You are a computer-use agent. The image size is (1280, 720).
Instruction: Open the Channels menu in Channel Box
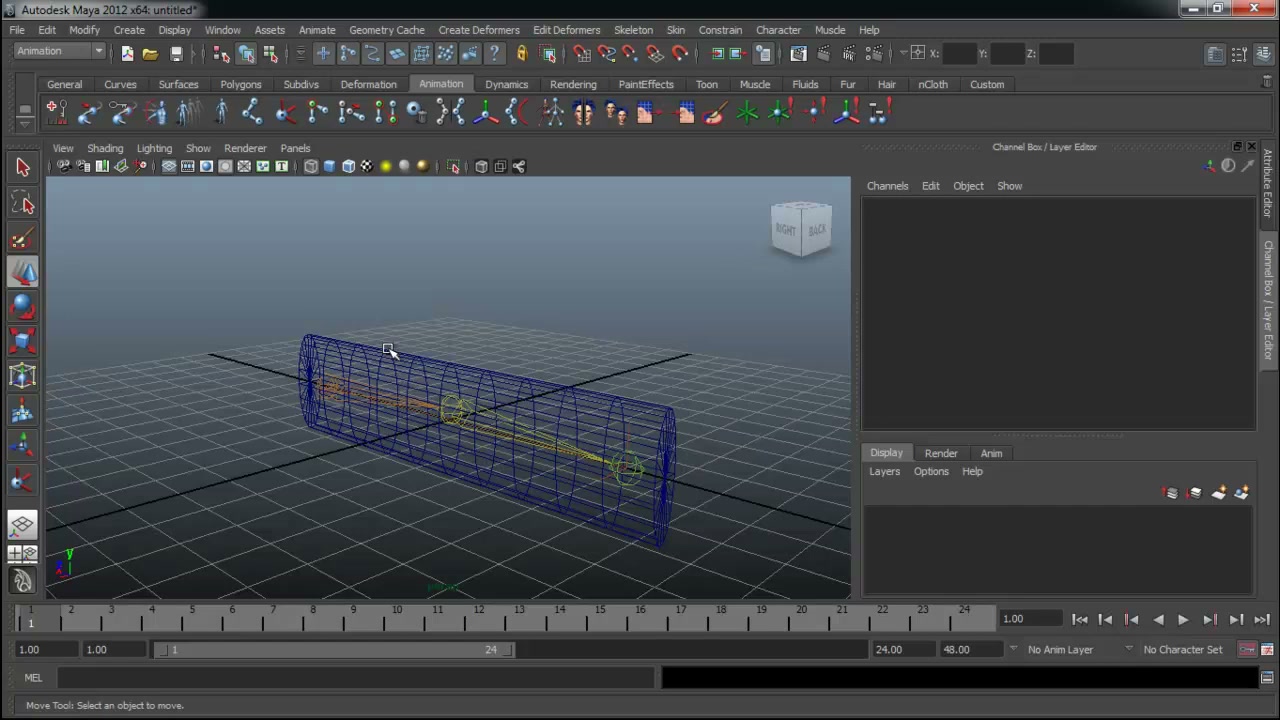(887, 186)
